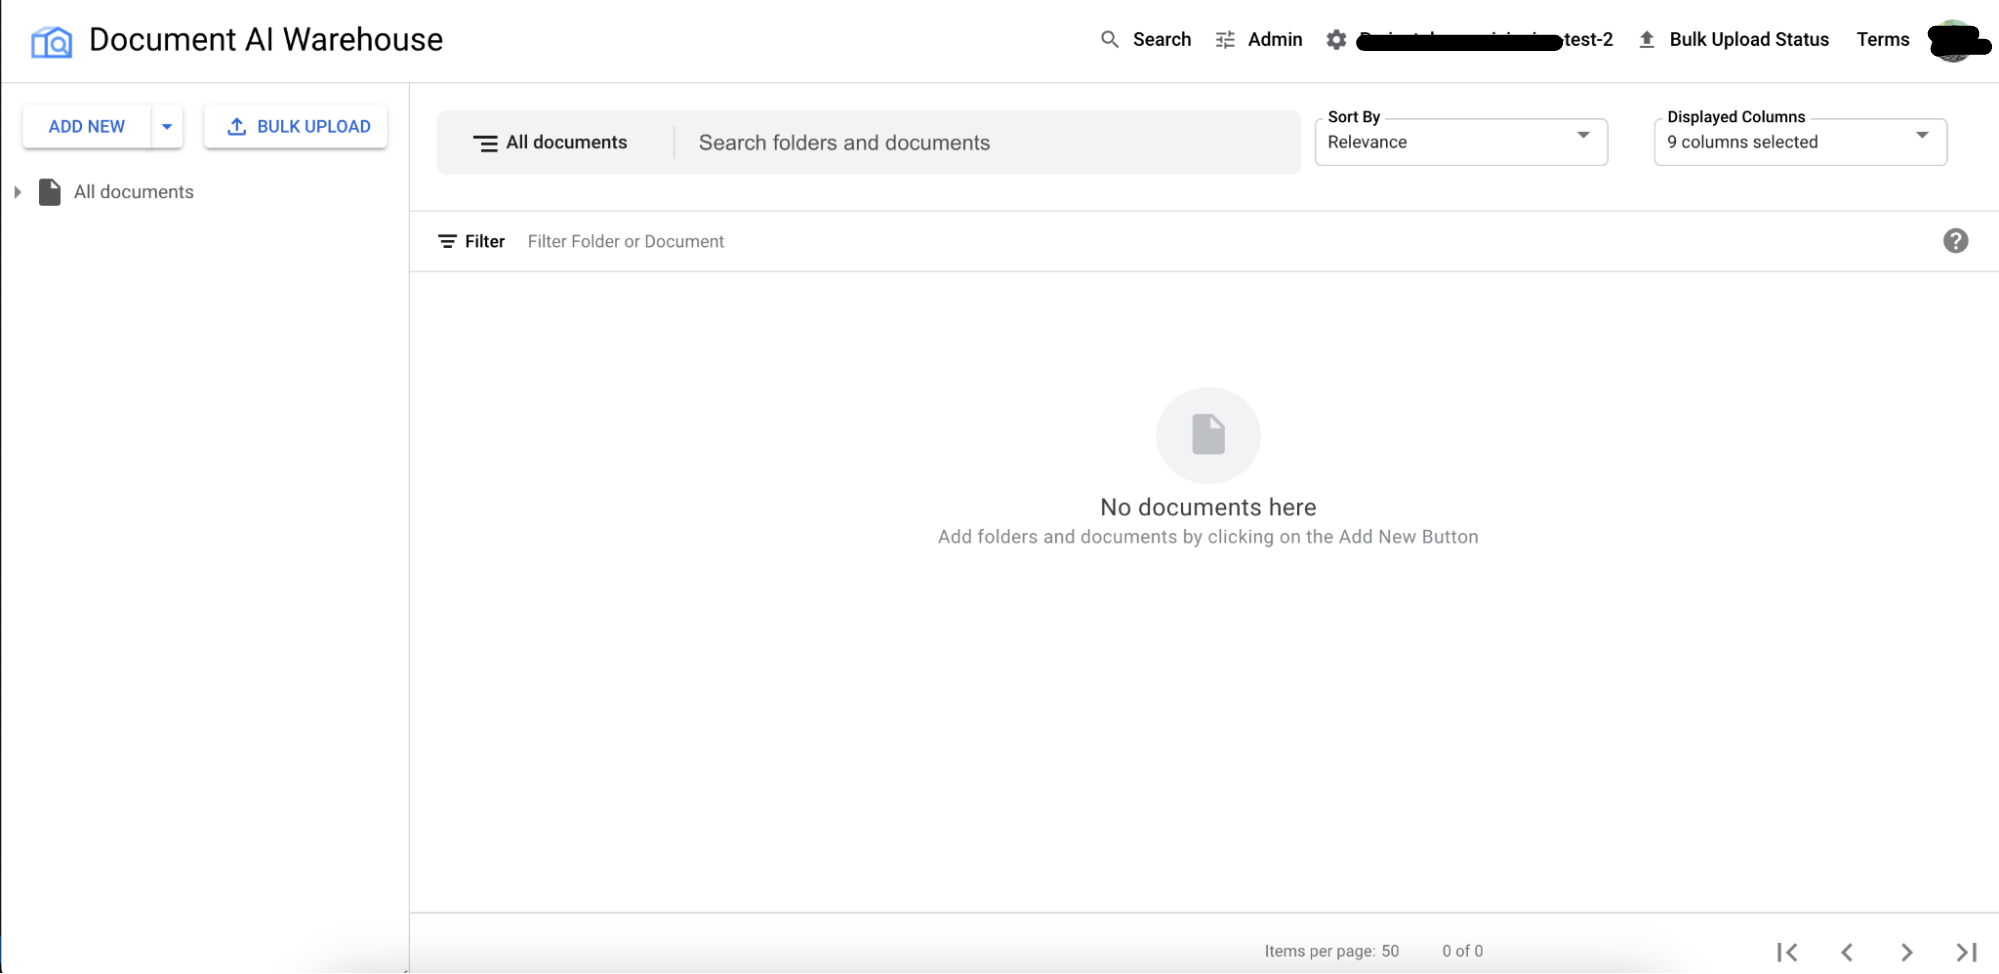Screen dimensions: 1999x974
Task: Open the Displayed Columns dropdown
Action: (1800, 142)
